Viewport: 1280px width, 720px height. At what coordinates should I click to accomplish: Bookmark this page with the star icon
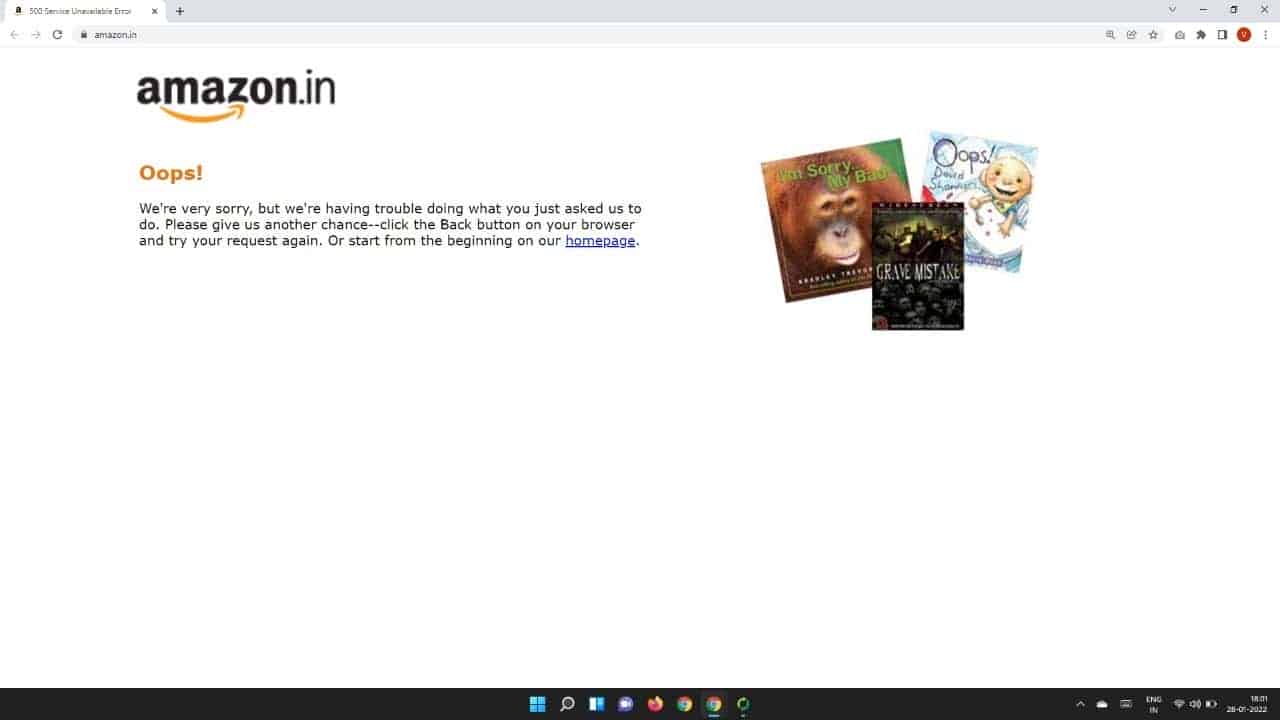pyautogui.click(x=1153, y=34)
